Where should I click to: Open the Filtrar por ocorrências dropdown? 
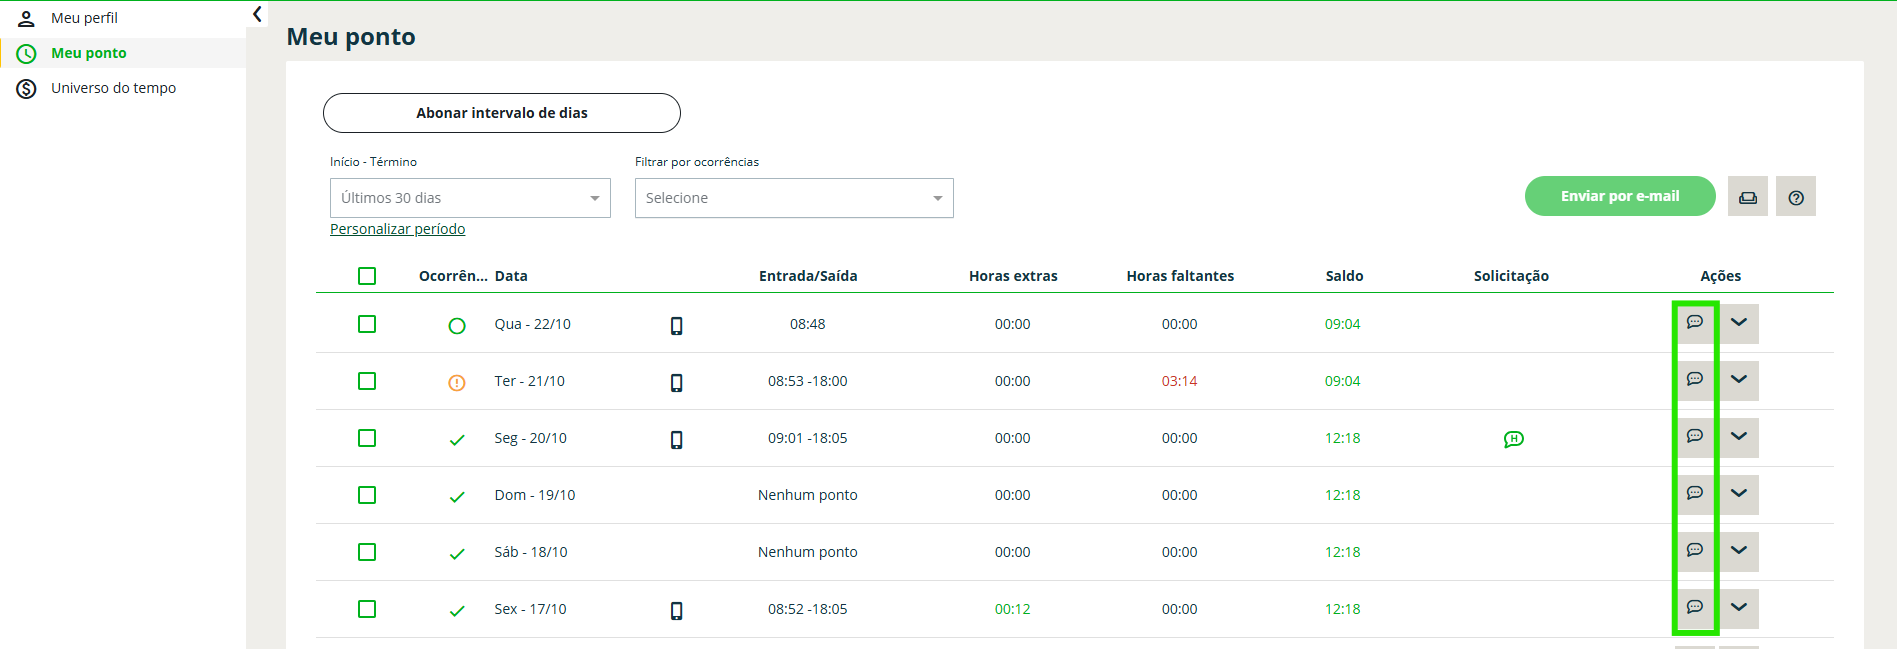pos(794,198)
